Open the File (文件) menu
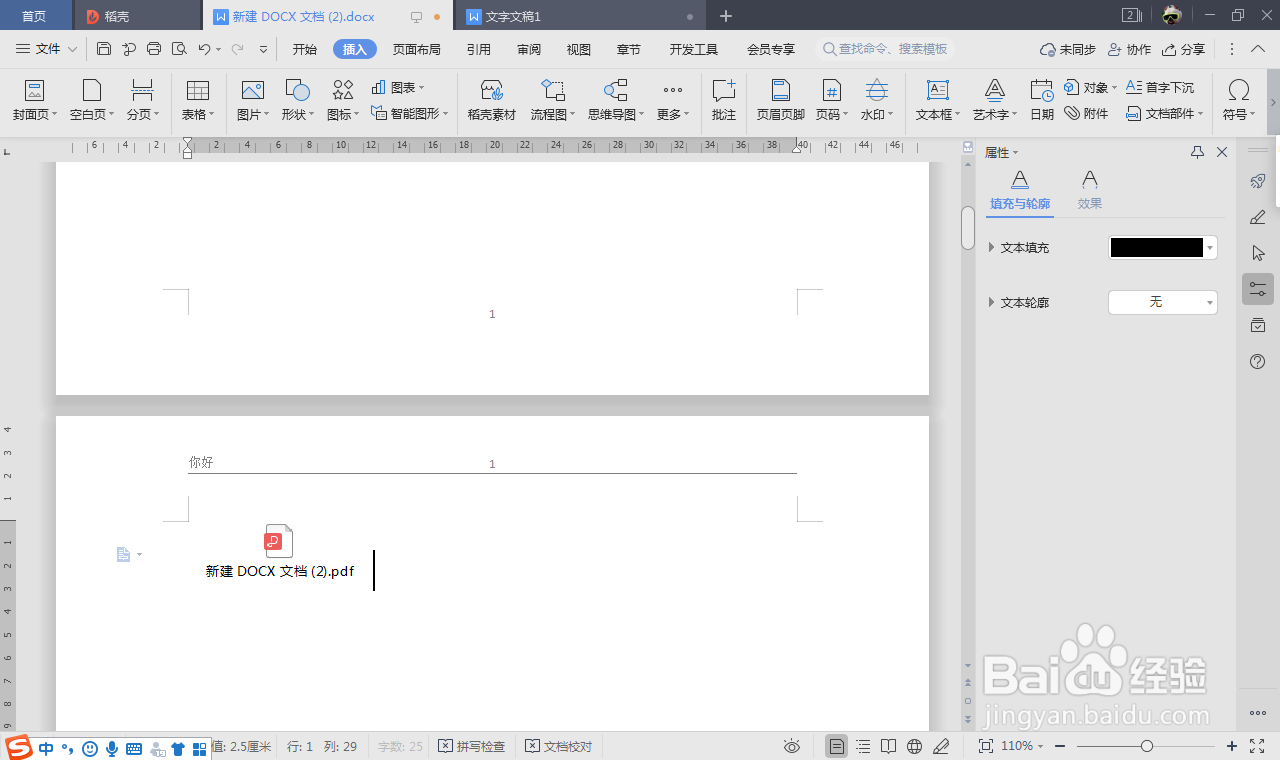 (47, 49)
